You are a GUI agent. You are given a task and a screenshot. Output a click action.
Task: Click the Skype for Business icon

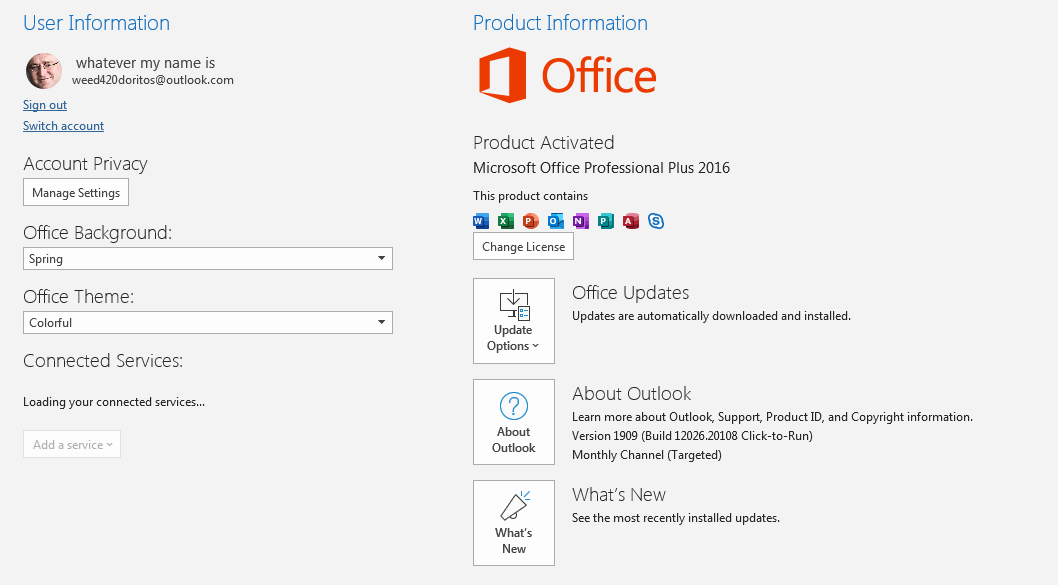656,221
